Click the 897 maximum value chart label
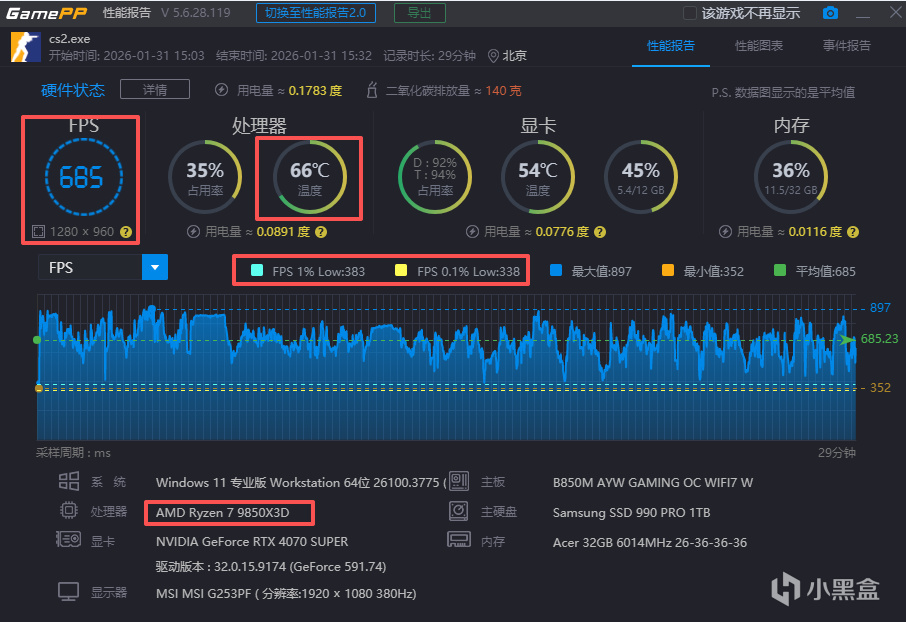 pos(880,308)
